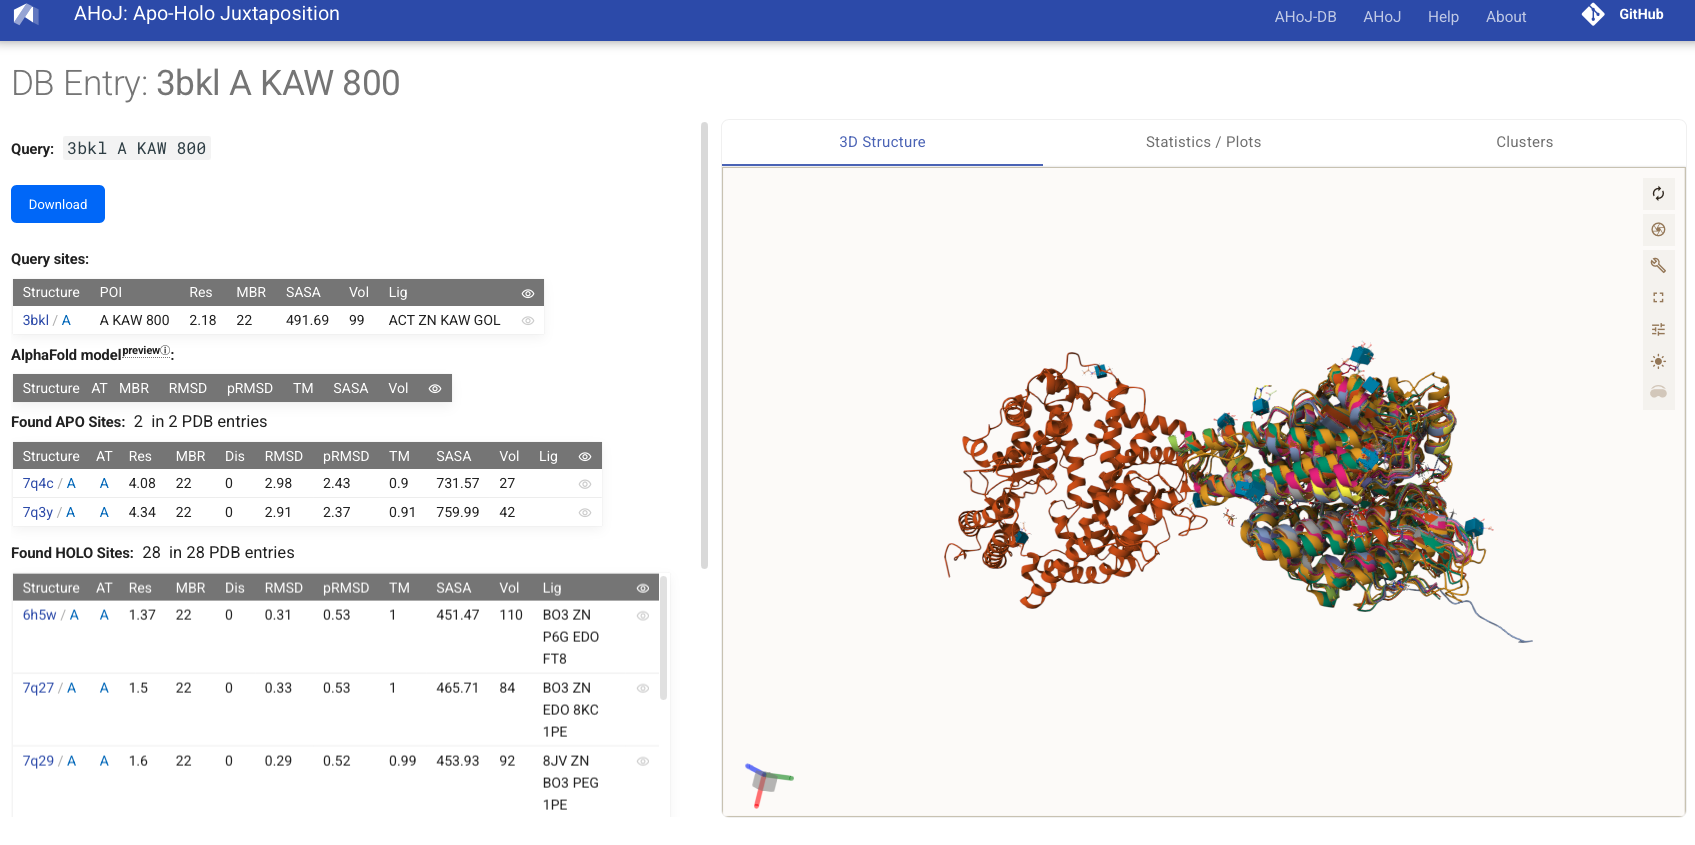Screen dimensions: 1695x845
Task: Open the Help page
Action: [x=1443, y=17]
